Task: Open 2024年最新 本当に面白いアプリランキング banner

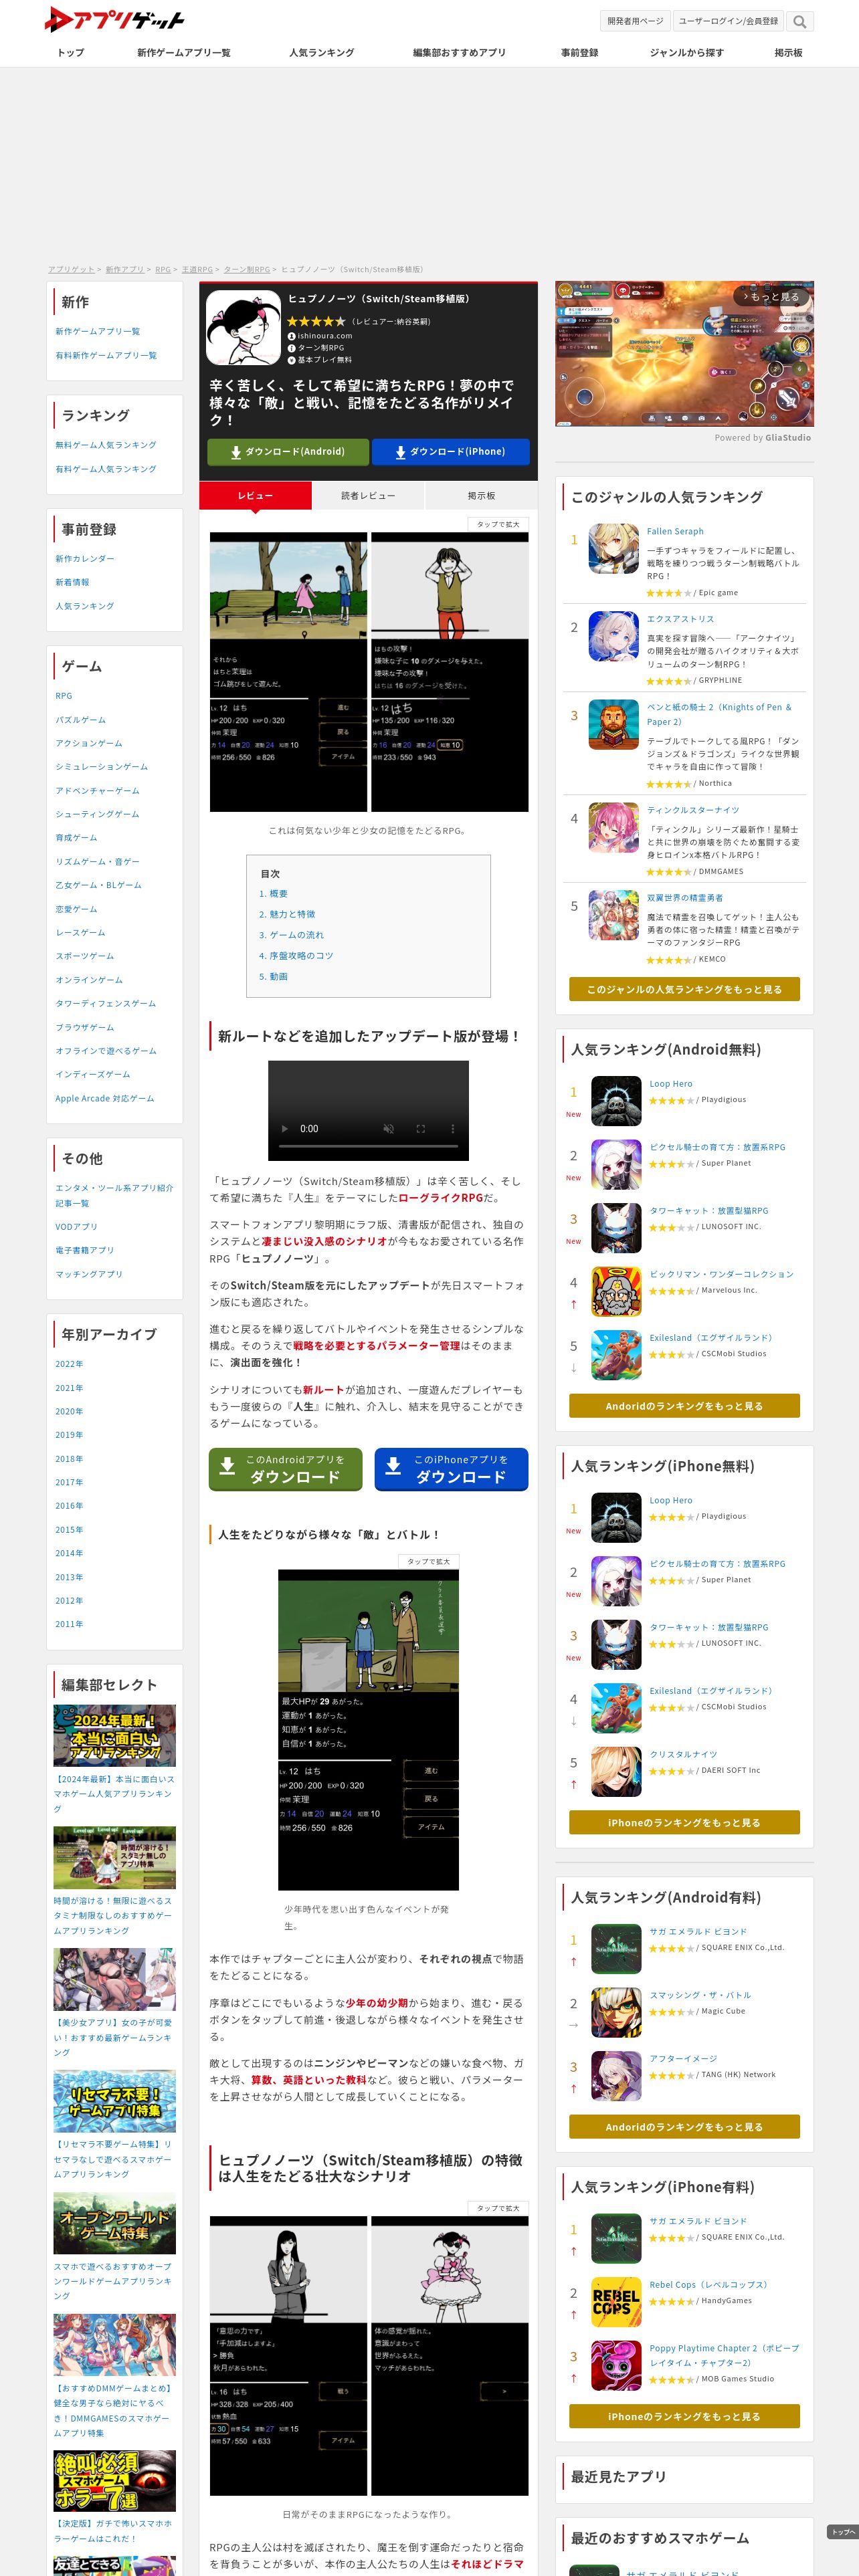Action: pos(114,1735)
